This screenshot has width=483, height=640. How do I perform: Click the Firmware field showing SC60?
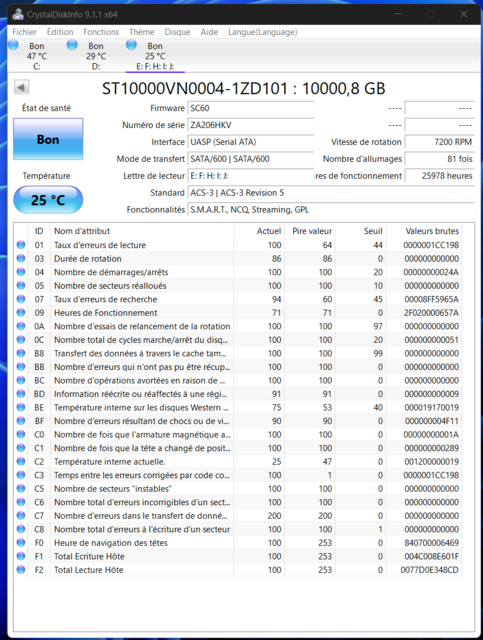251,108
